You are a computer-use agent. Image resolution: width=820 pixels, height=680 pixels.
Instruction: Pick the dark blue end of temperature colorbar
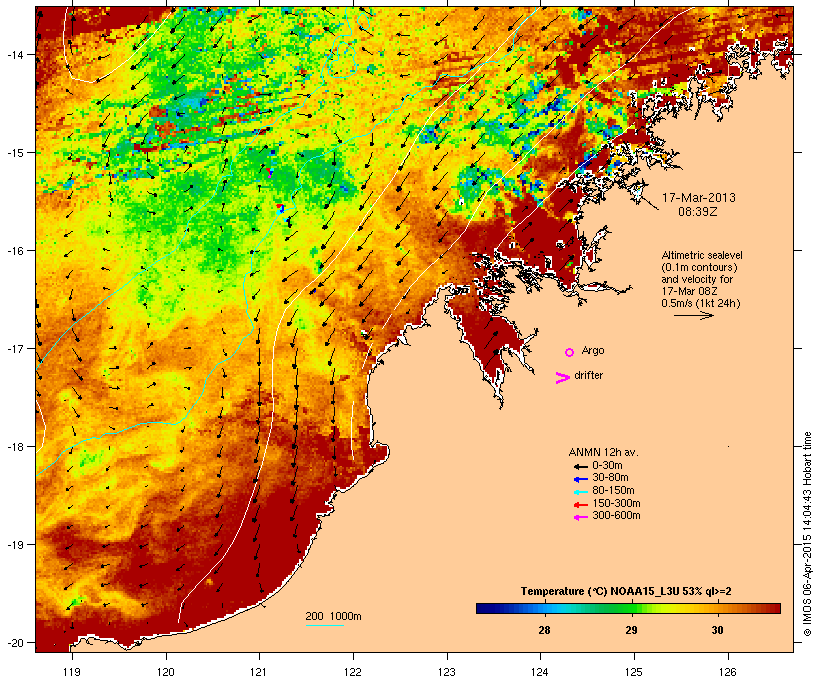(484, 608)
